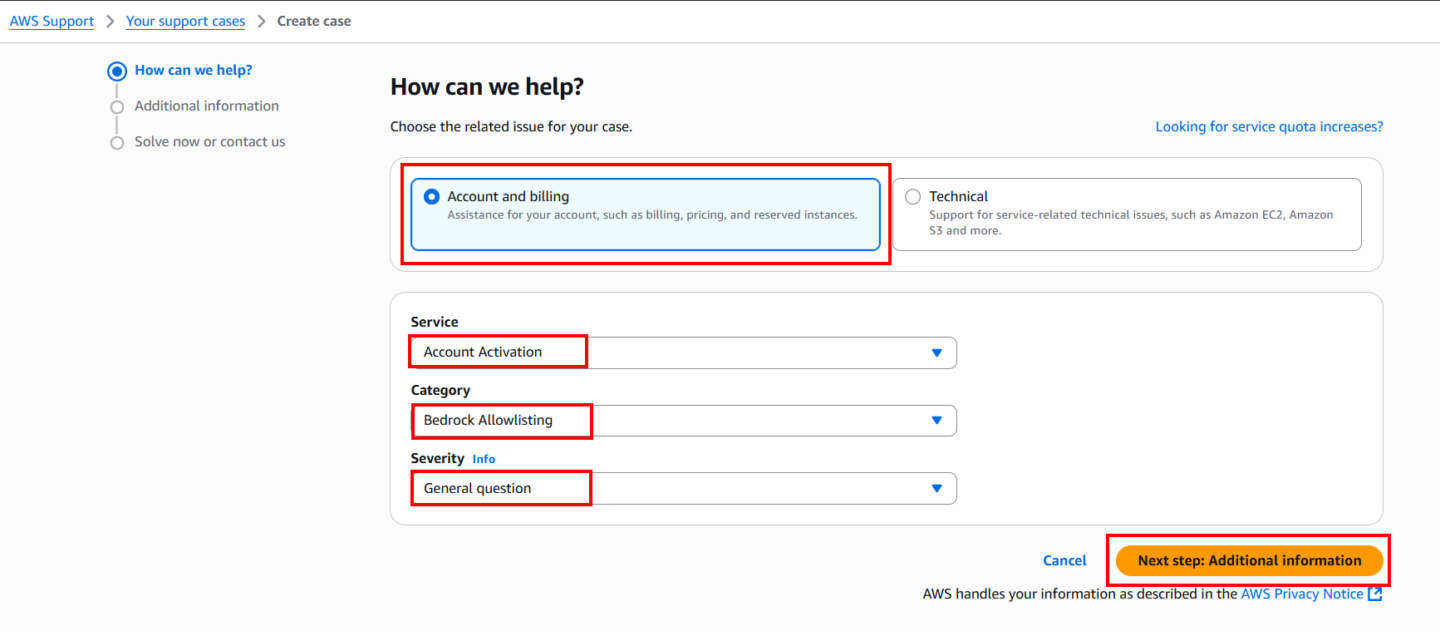Click Next step: Additional information button

pos(1250,561)
